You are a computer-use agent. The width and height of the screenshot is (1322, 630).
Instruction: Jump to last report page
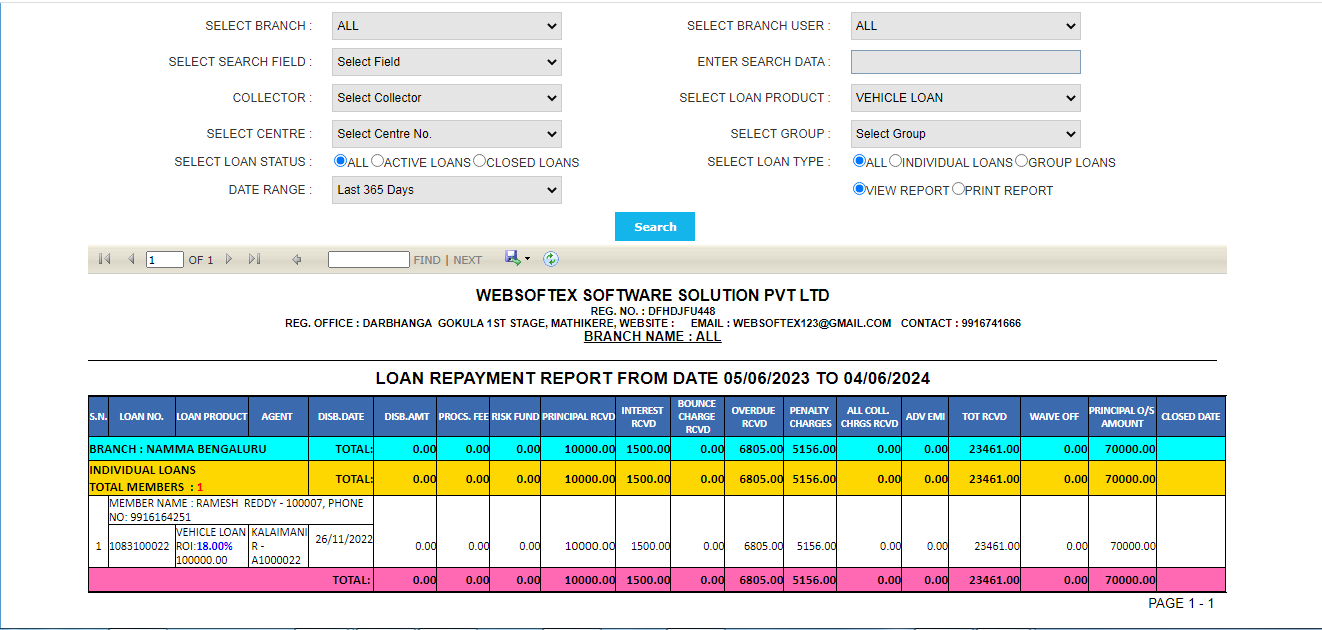[x=254, y=259]
